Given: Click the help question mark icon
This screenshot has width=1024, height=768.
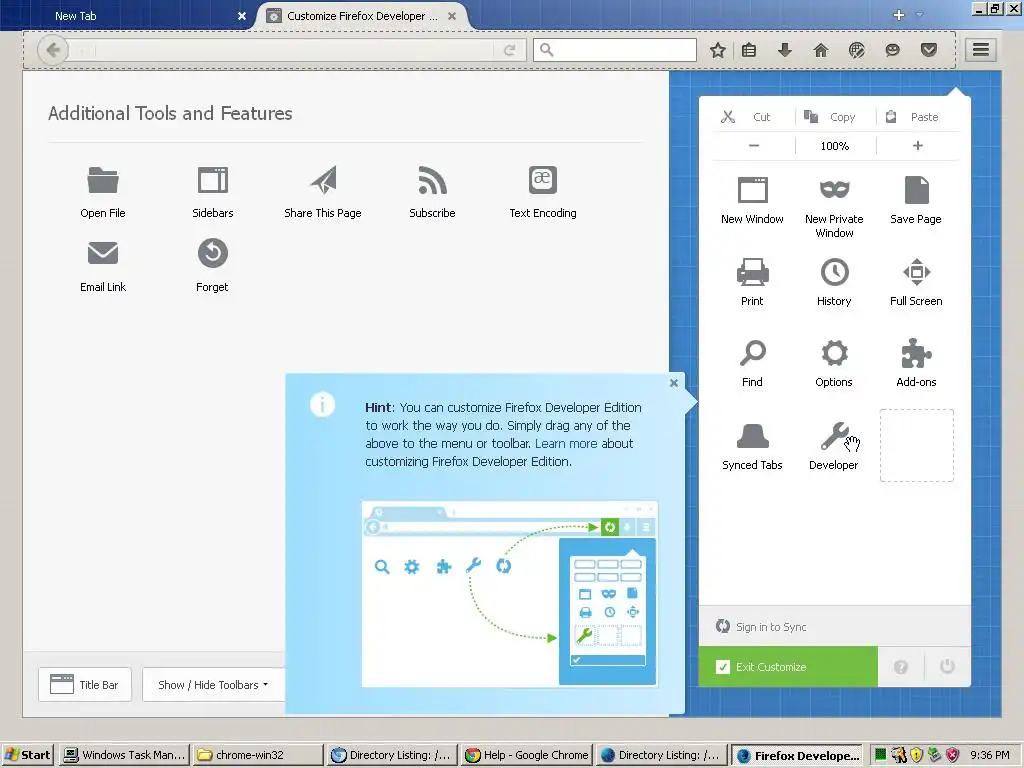Looking at the screenshot, I should tap(901, 667).
